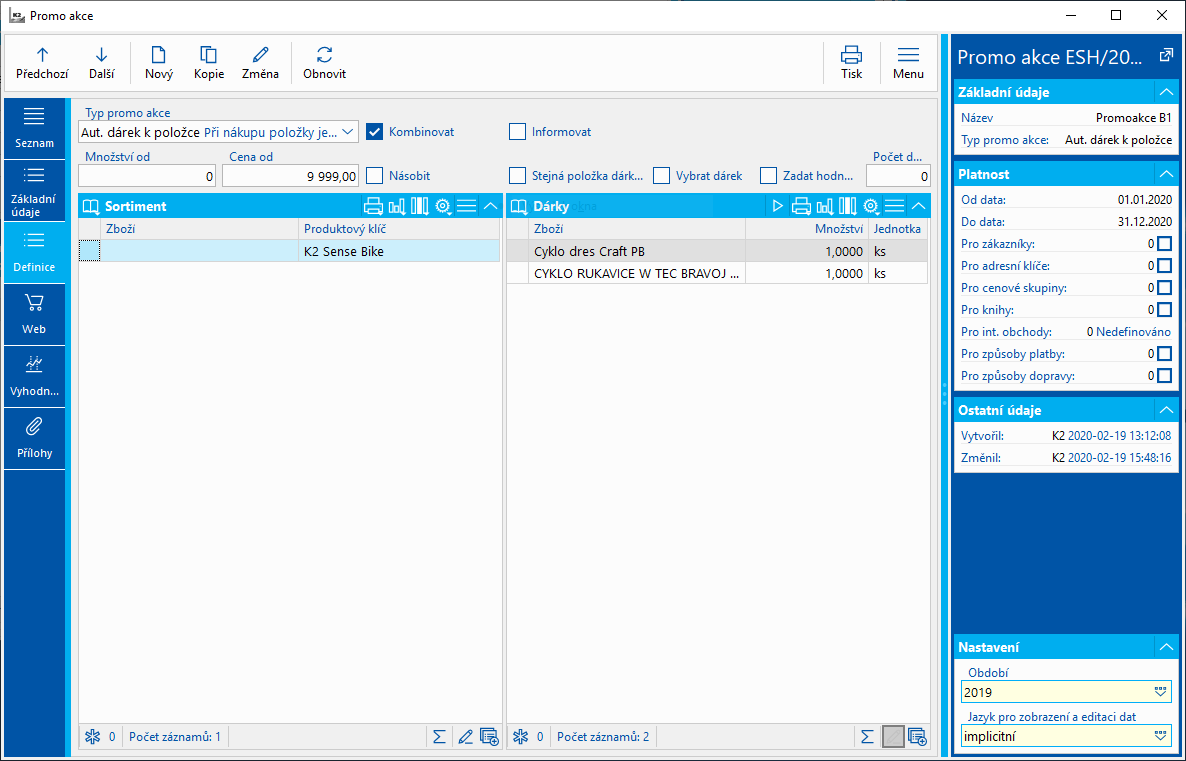Uncheck the Kombinovat checkbox
This screenshot has width=1186, height=761.
(x=374, y=132)
